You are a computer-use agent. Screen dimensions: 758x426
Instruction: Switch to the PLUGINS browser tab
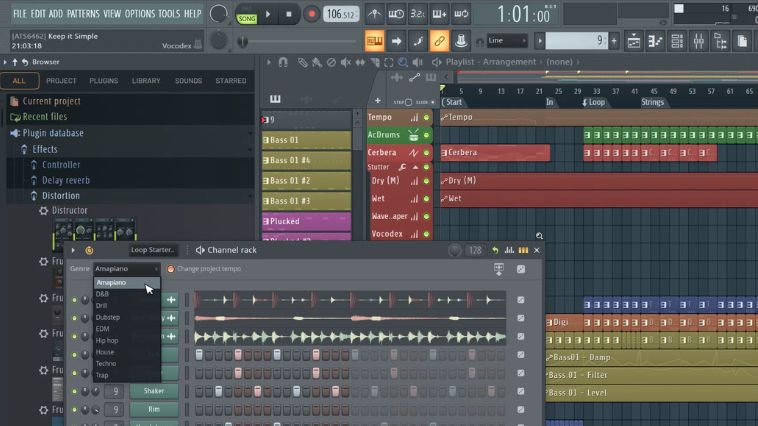(x=103, y=81)
